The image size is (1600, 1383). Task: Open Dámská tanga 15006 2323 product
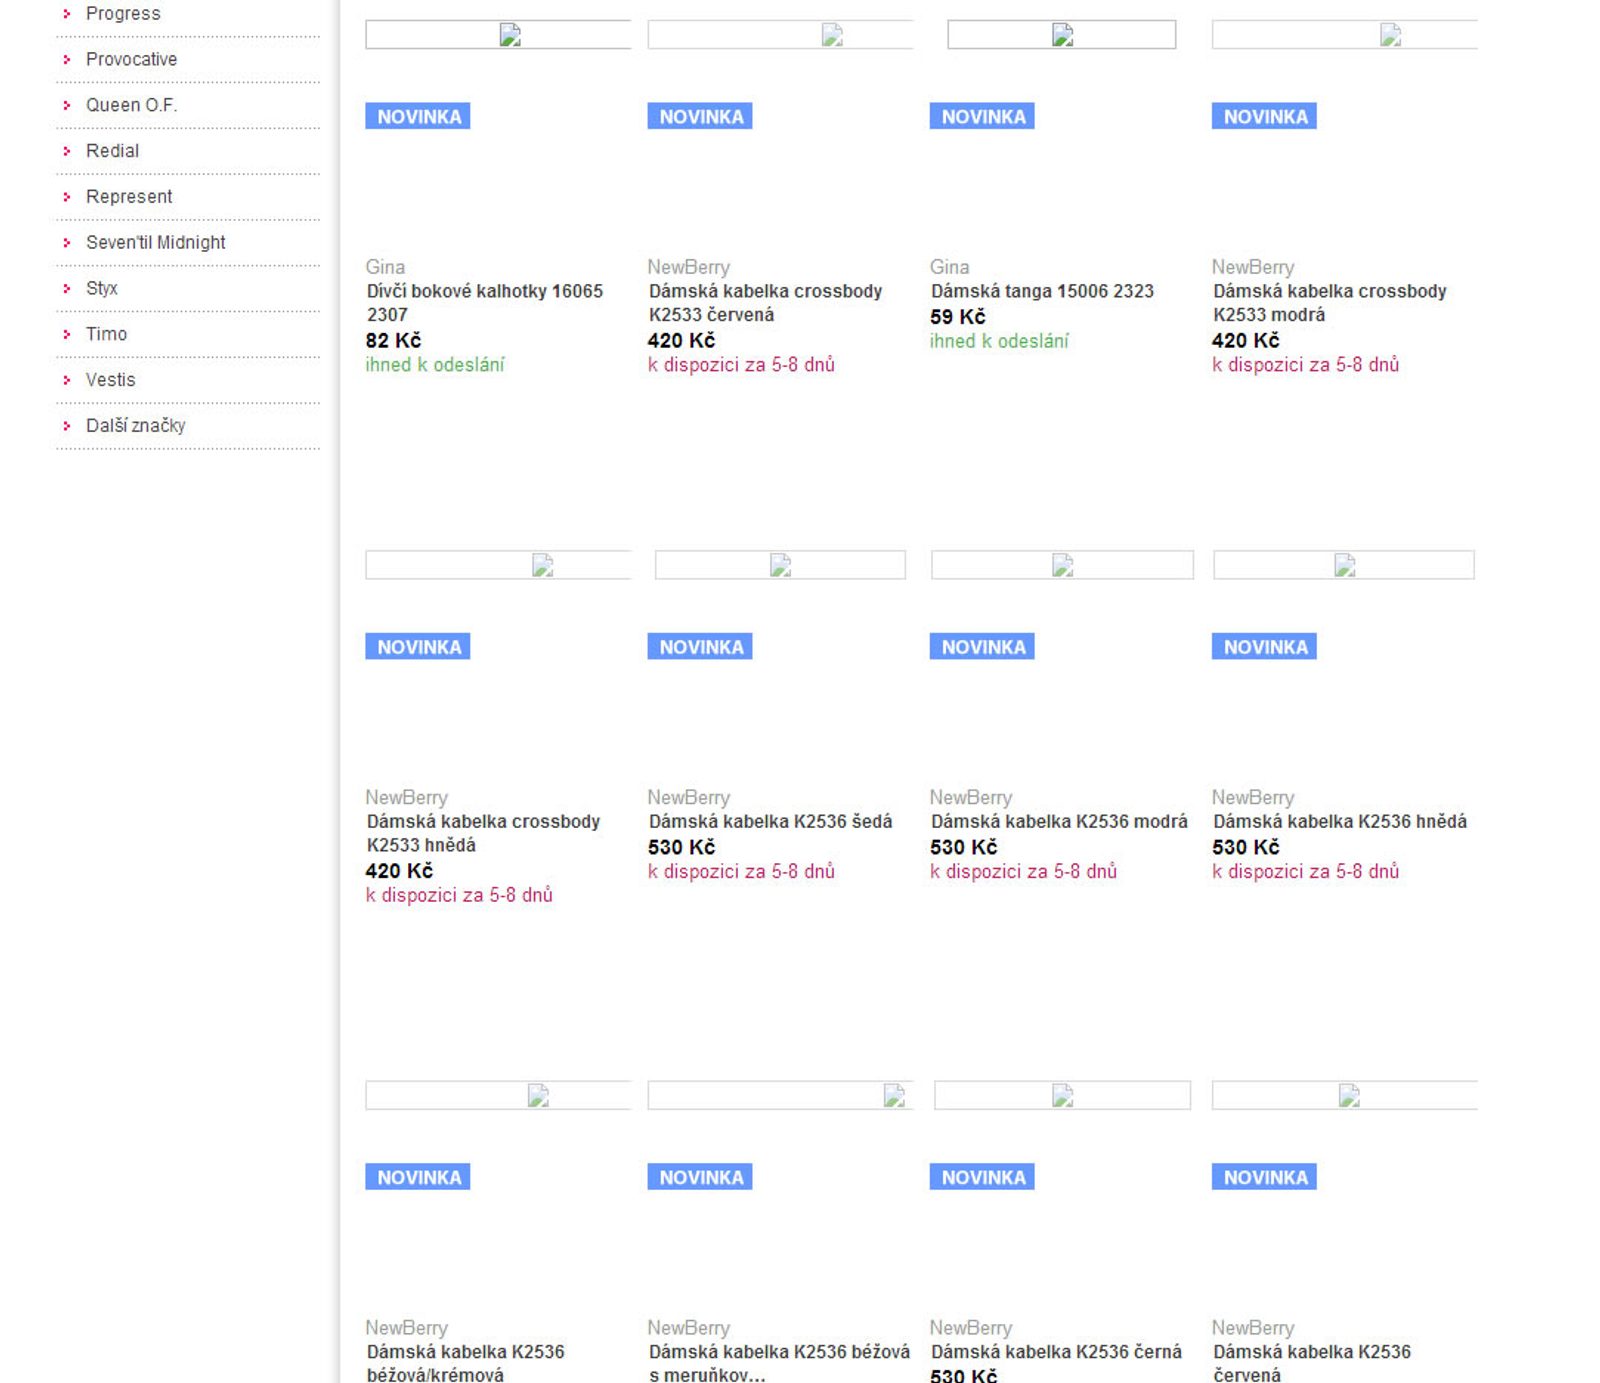click(1041, 291)
